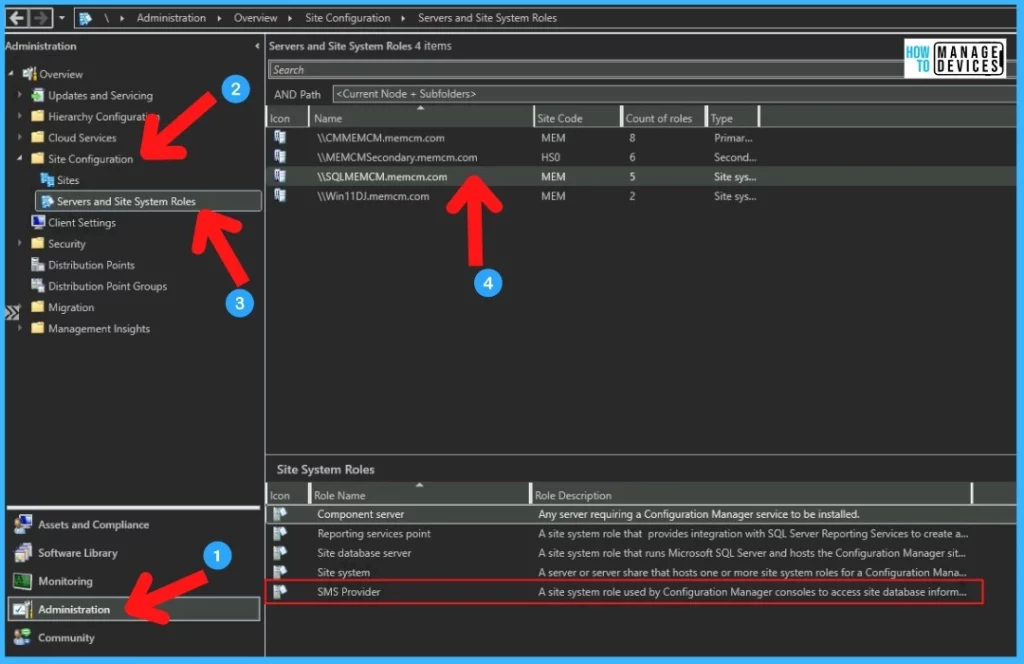Viewport: 1024px width, 664px height.
Task: Click the server icon for CMMEMCM.memcm.com
Action: 280,137
